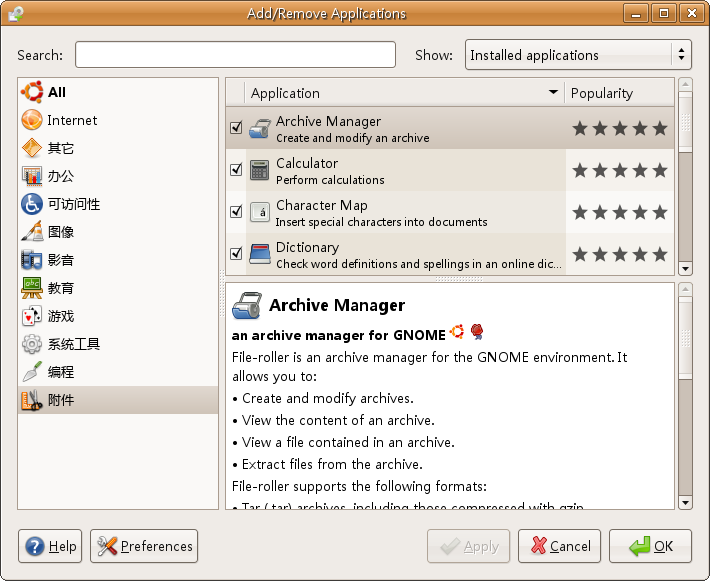Uncheck the Character Map checkbox
The image size is (710, 581).
(x=236, y=211)
